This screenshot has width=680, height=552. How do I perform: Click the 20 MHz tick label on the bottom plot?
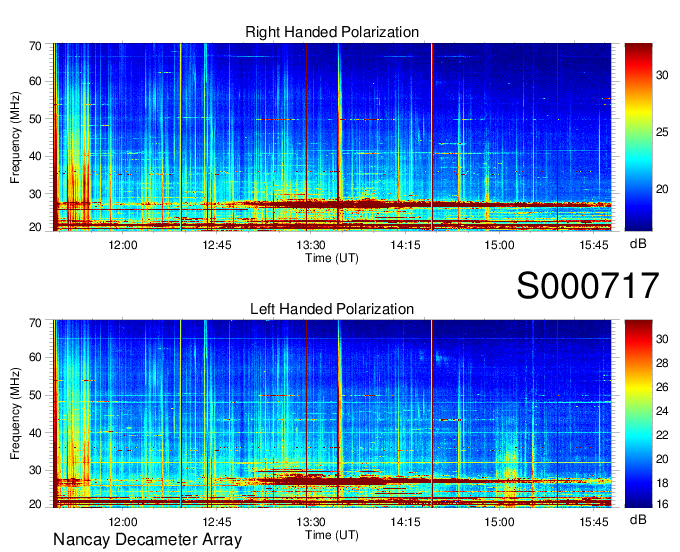(x=35, y=504)
